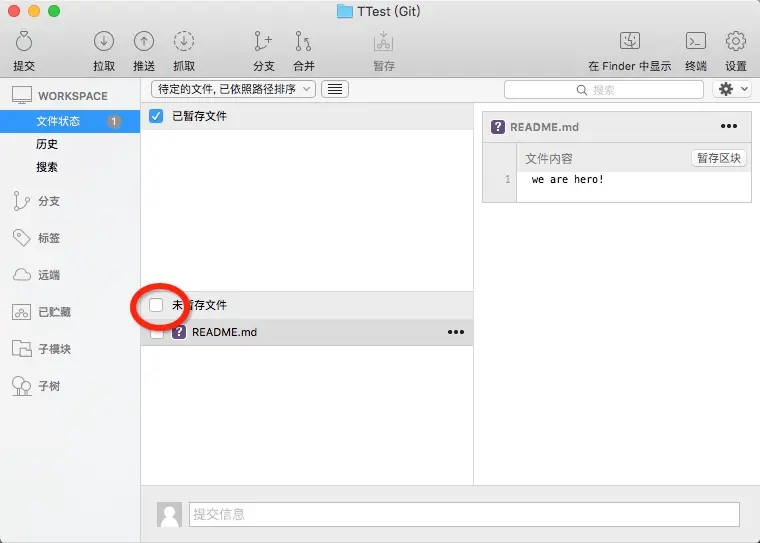760x543 pixels.
Task: Click the 已暂存文件 section label
Action: [x=200, y=116]
